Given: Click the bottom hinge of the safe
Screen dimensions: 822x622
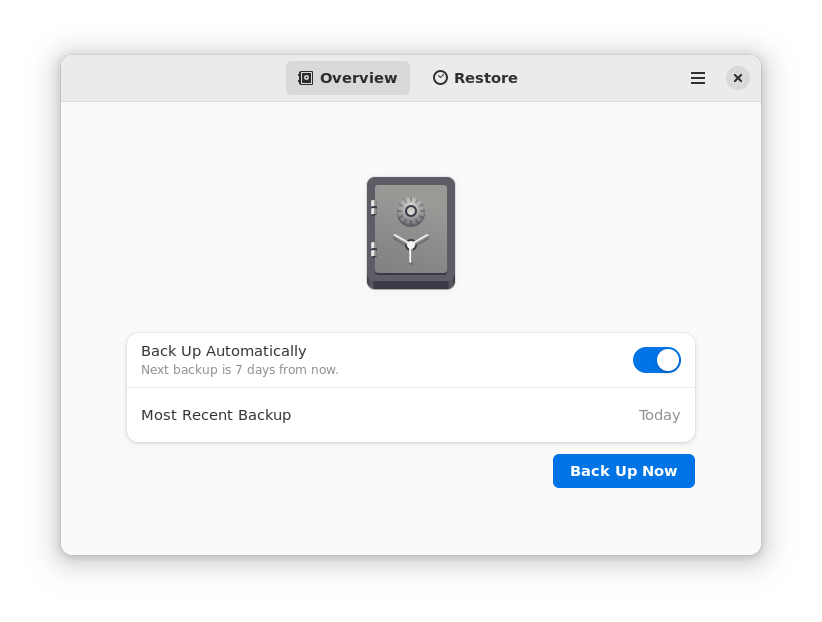Looking at the screenshot, I should pyautogui.click(x=373, y=249).
